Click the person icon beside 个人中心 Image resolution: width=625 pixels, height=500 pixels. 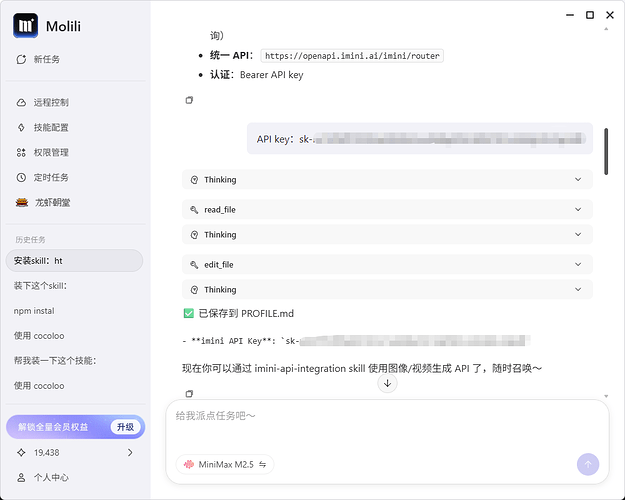21,478
